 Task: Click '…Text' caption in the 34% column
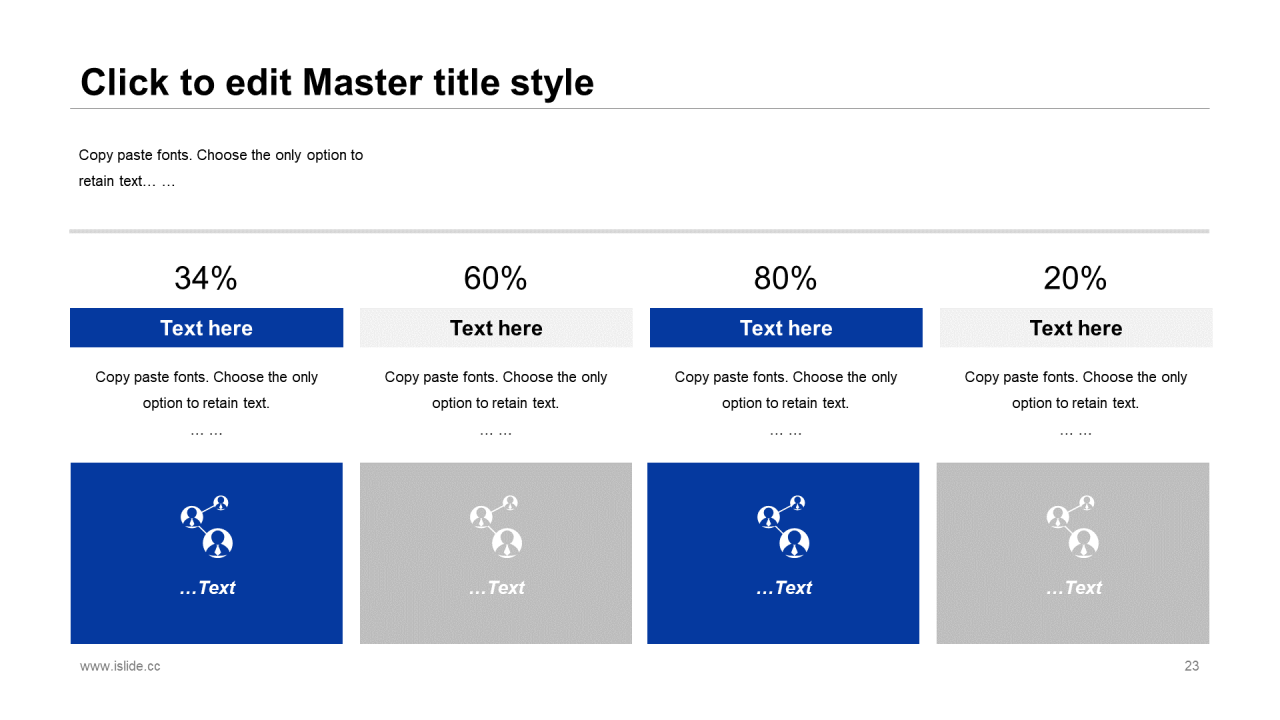(207, 588)
